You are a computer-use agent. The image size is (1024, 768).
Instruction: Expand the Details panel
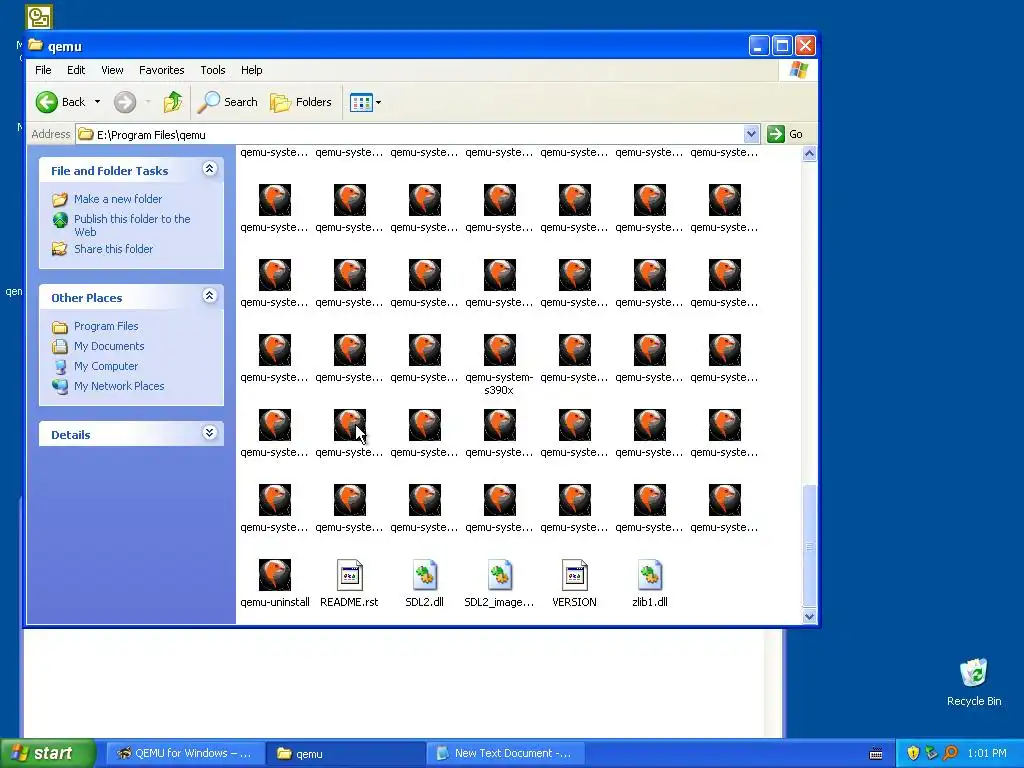[209, 433]
